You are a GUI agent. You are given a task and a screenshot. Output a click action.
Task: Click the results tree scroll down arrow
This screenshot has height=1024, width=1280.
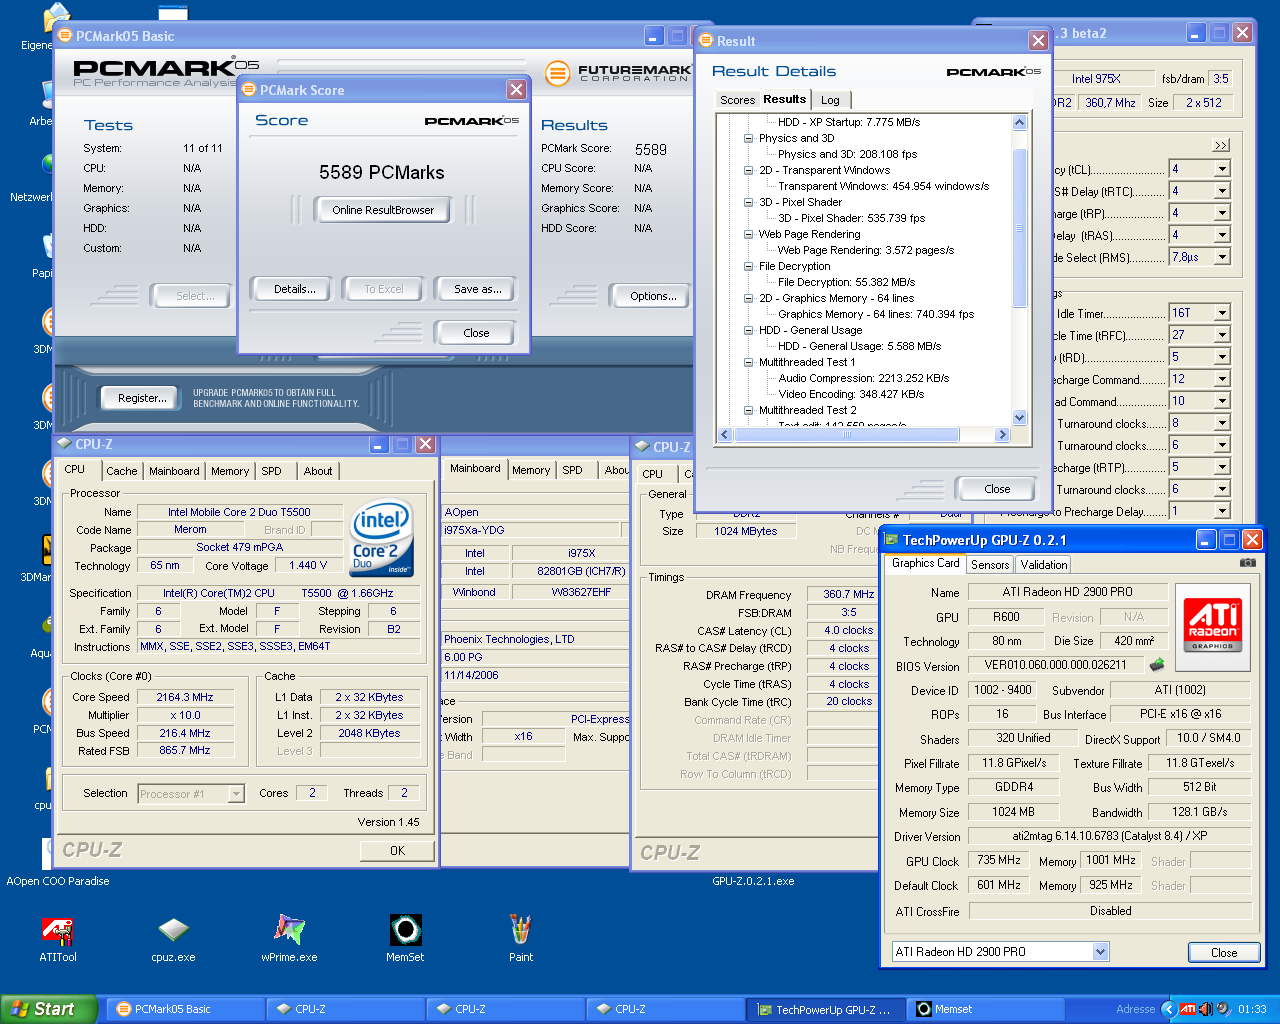coord(1020,418)
